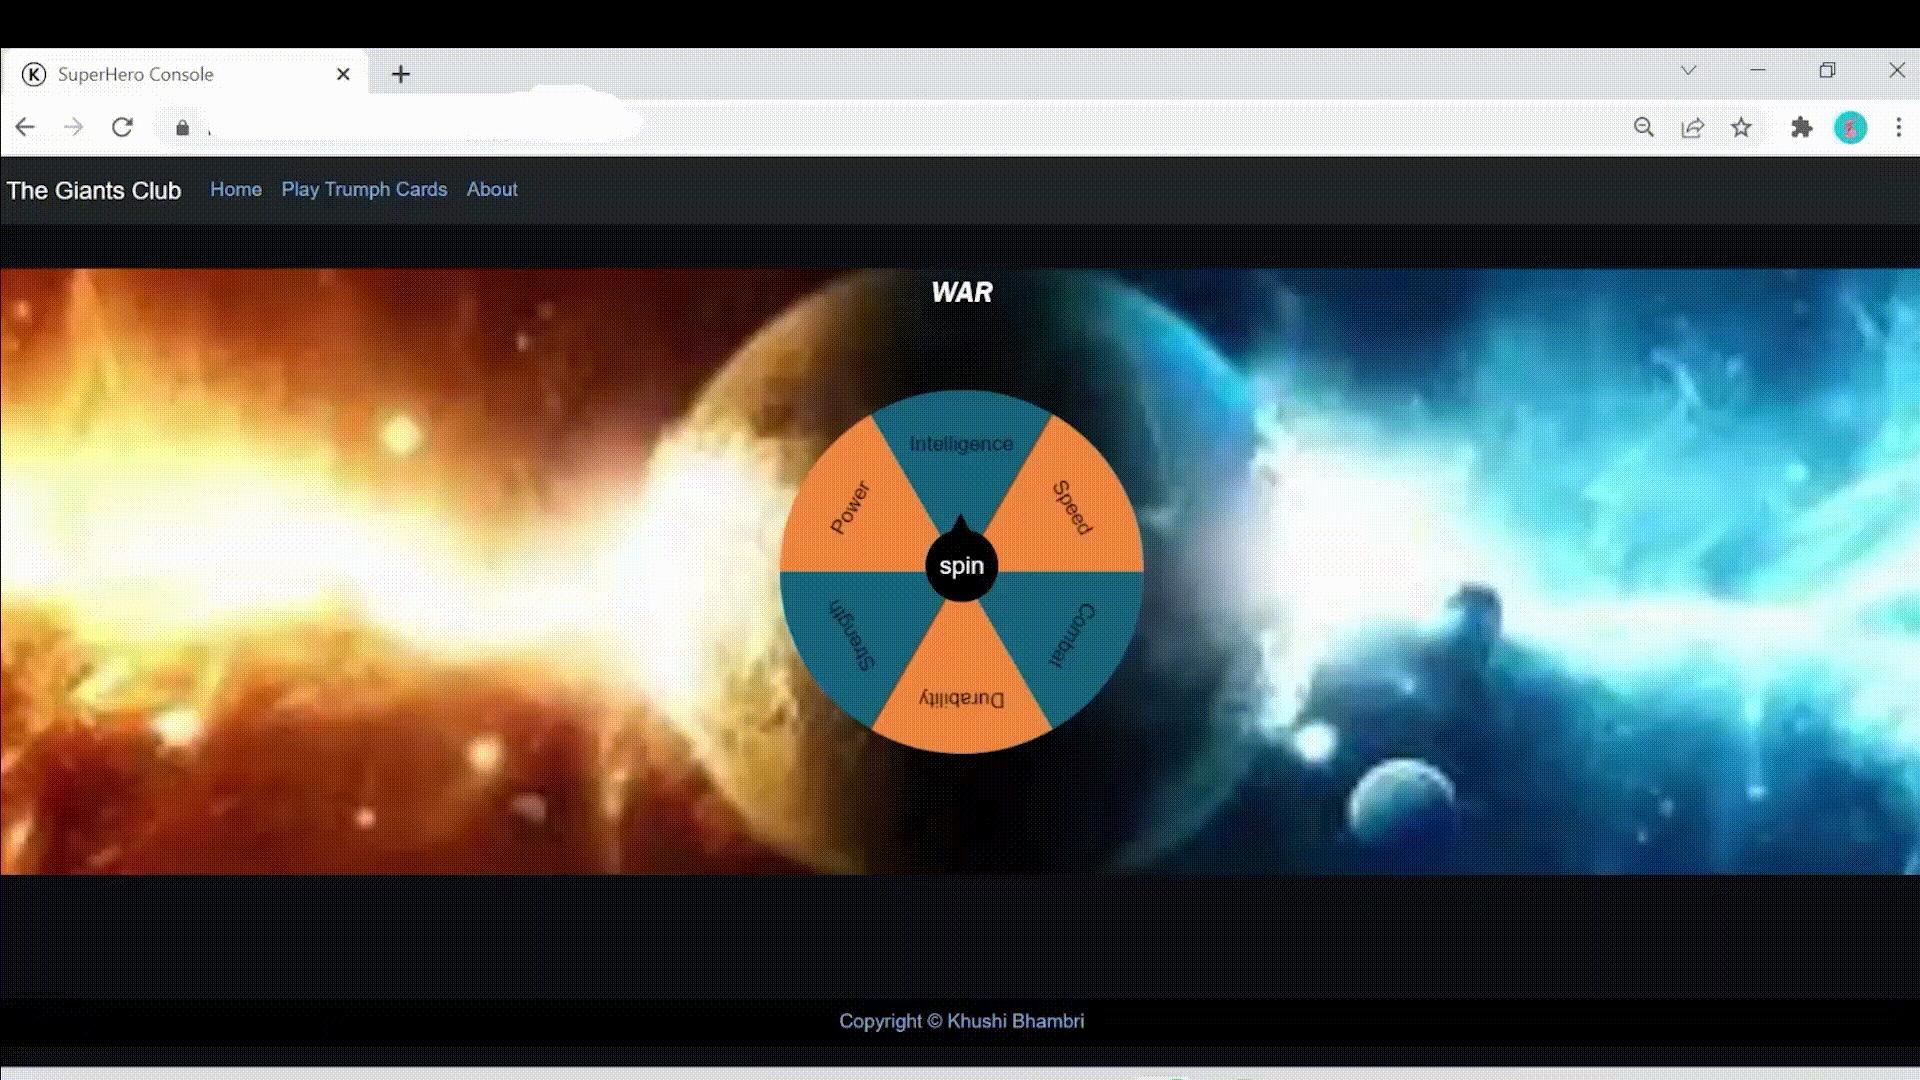This screenshot has height=1080, width=1920.
Task: Expand the tab search chevron
Action: pos(1688,70)
